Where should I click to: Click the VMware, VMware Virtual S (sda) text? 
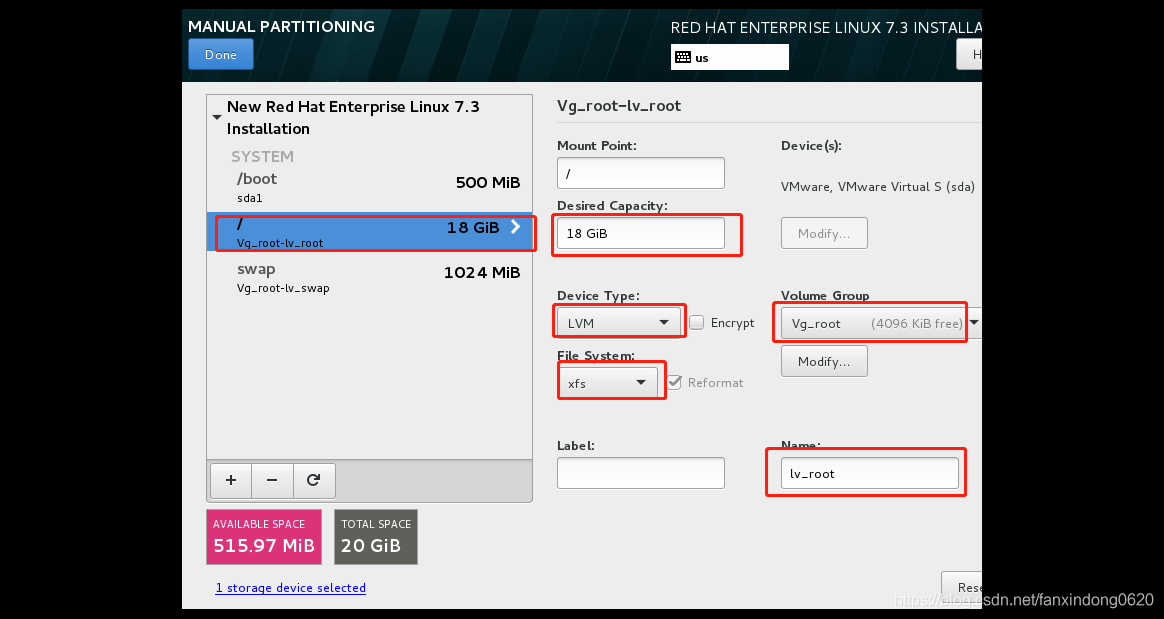pos(877,187)
